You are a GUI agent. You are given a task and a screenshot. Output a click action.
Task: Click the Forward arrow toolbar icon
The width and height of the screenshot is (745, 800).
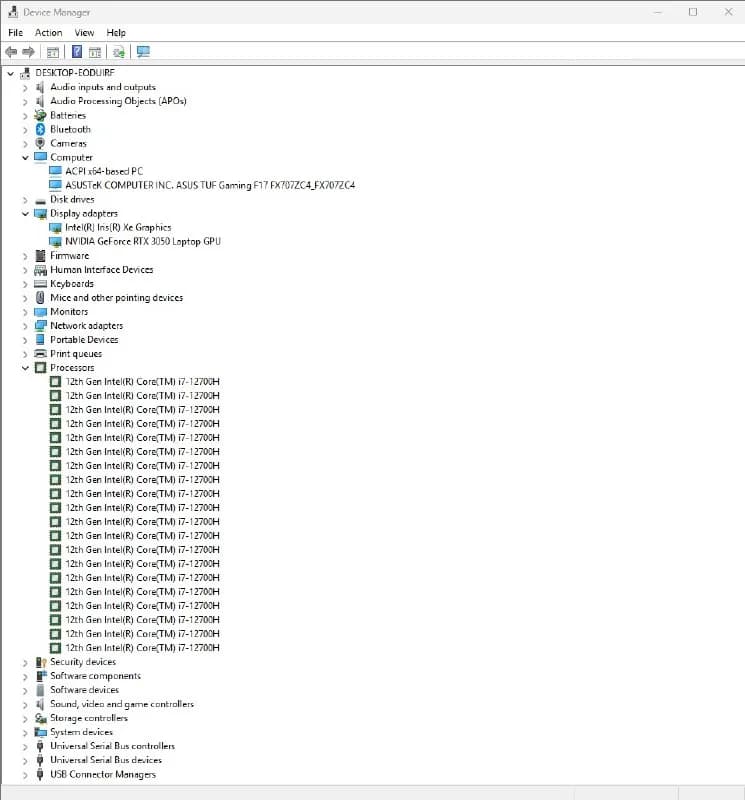(29, 52)
